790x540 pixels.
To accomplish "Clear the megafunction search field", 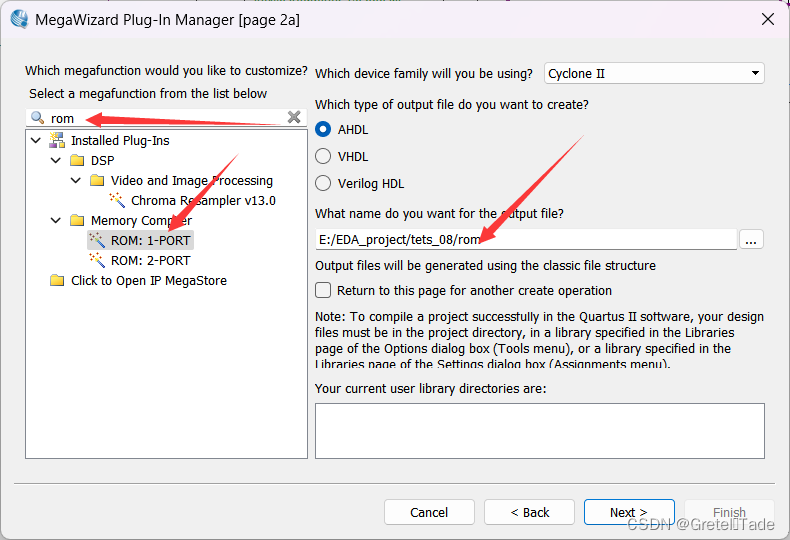I will (x=294, y=117).
